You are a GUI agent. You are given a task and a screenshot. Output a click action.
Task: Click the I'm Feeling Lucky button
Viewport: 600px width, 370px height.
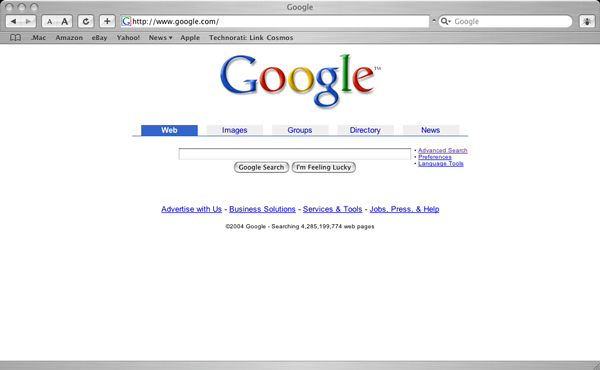[324, 167]
